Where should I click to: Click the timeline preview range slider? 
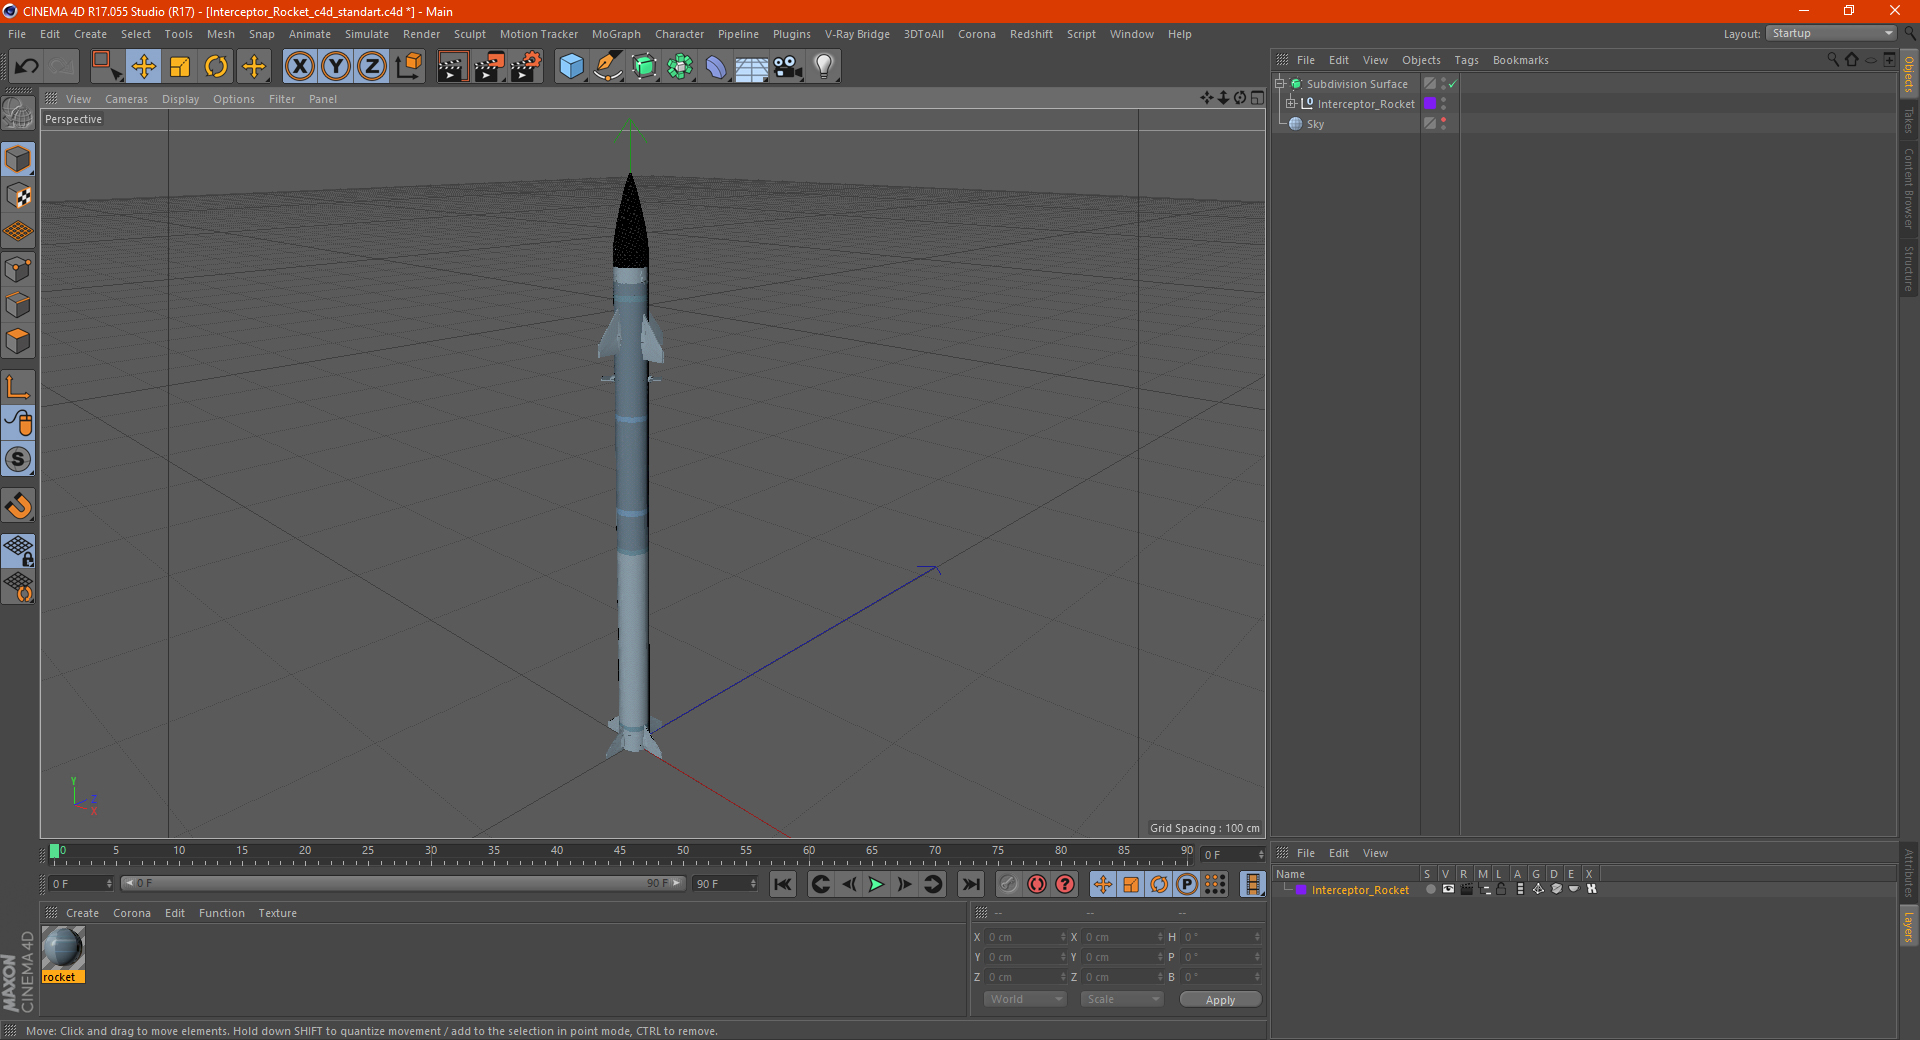403,883
